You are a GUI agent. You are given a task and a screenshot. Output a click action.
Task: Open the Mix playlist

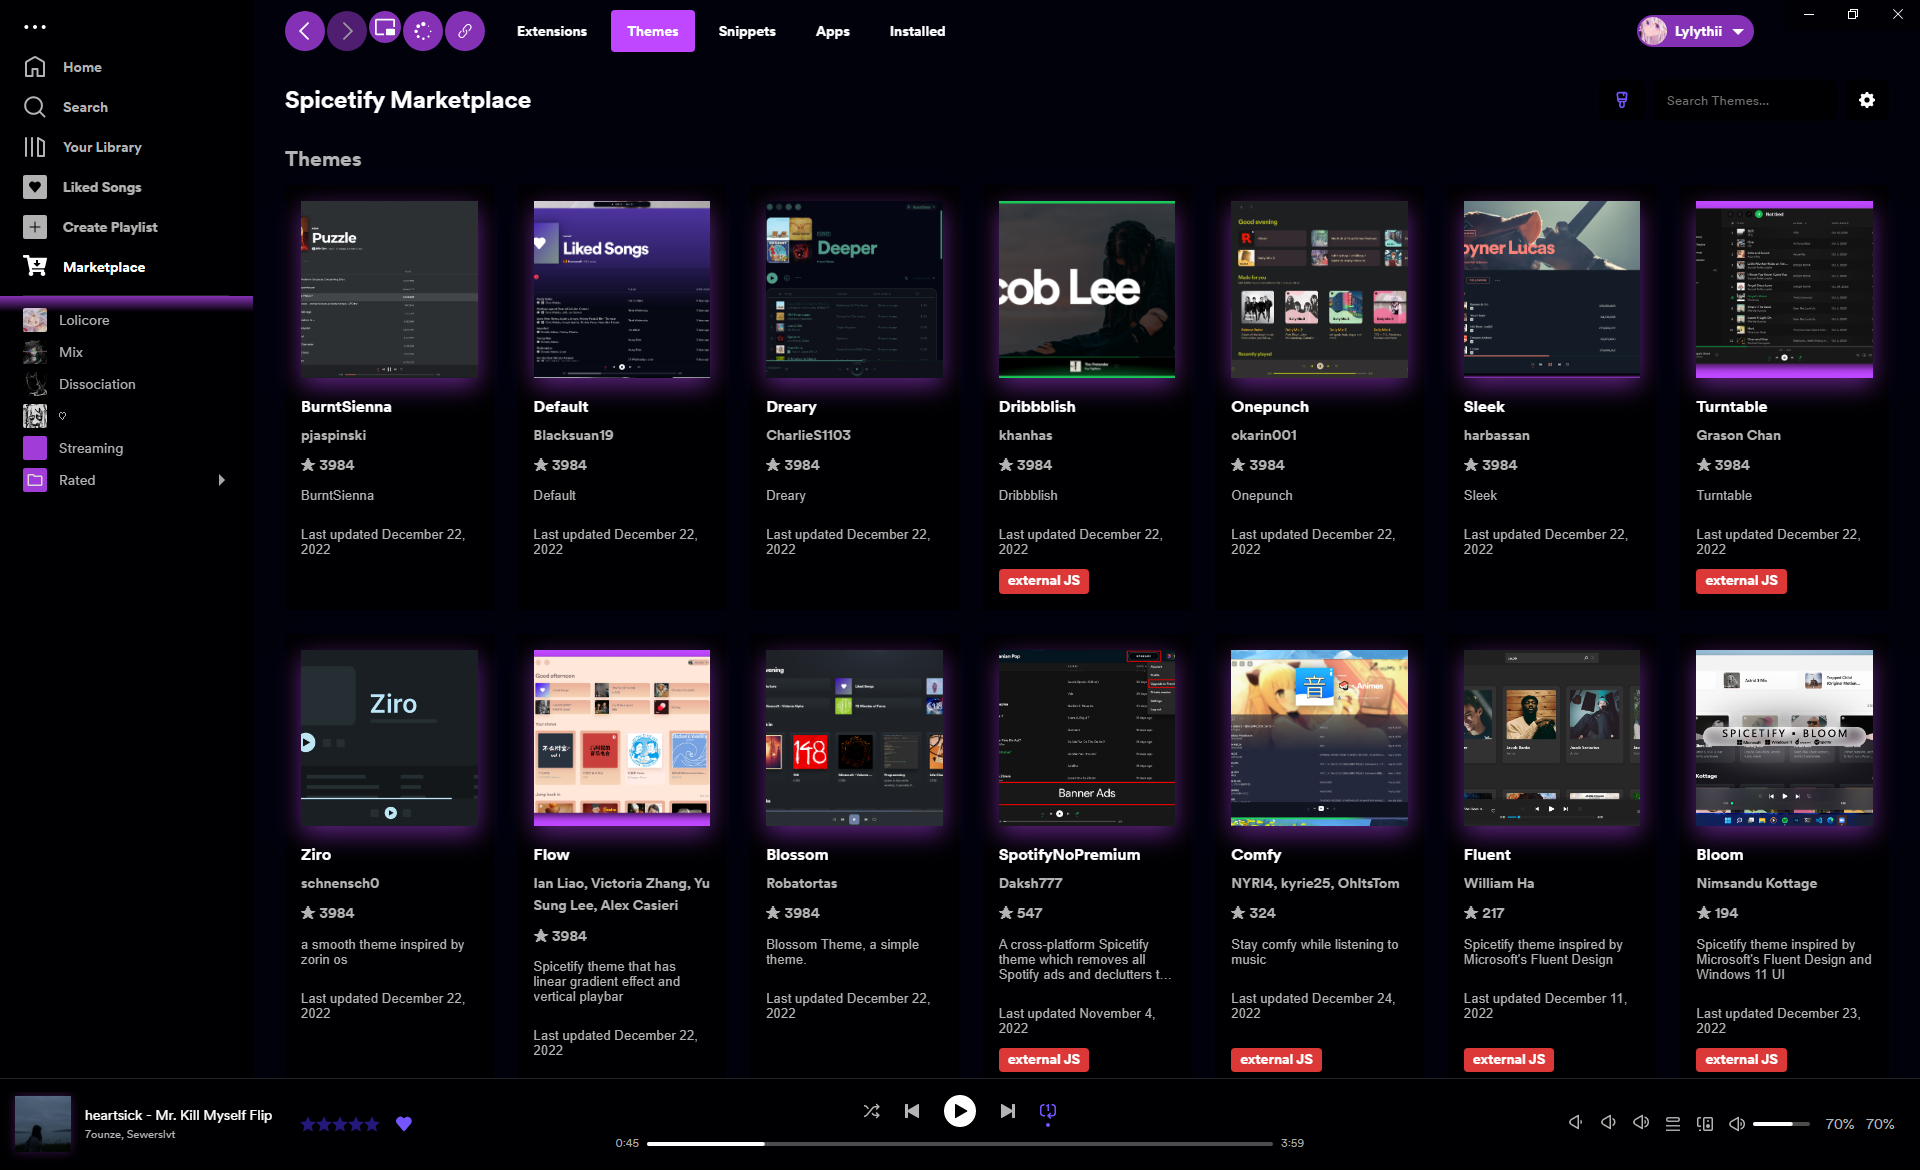tap(71, 352)
